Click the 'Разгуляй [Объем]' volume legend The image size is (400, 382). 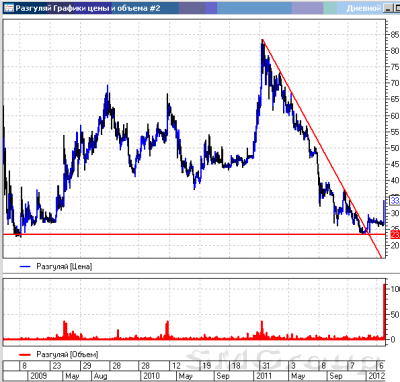[x=67, y=354]
